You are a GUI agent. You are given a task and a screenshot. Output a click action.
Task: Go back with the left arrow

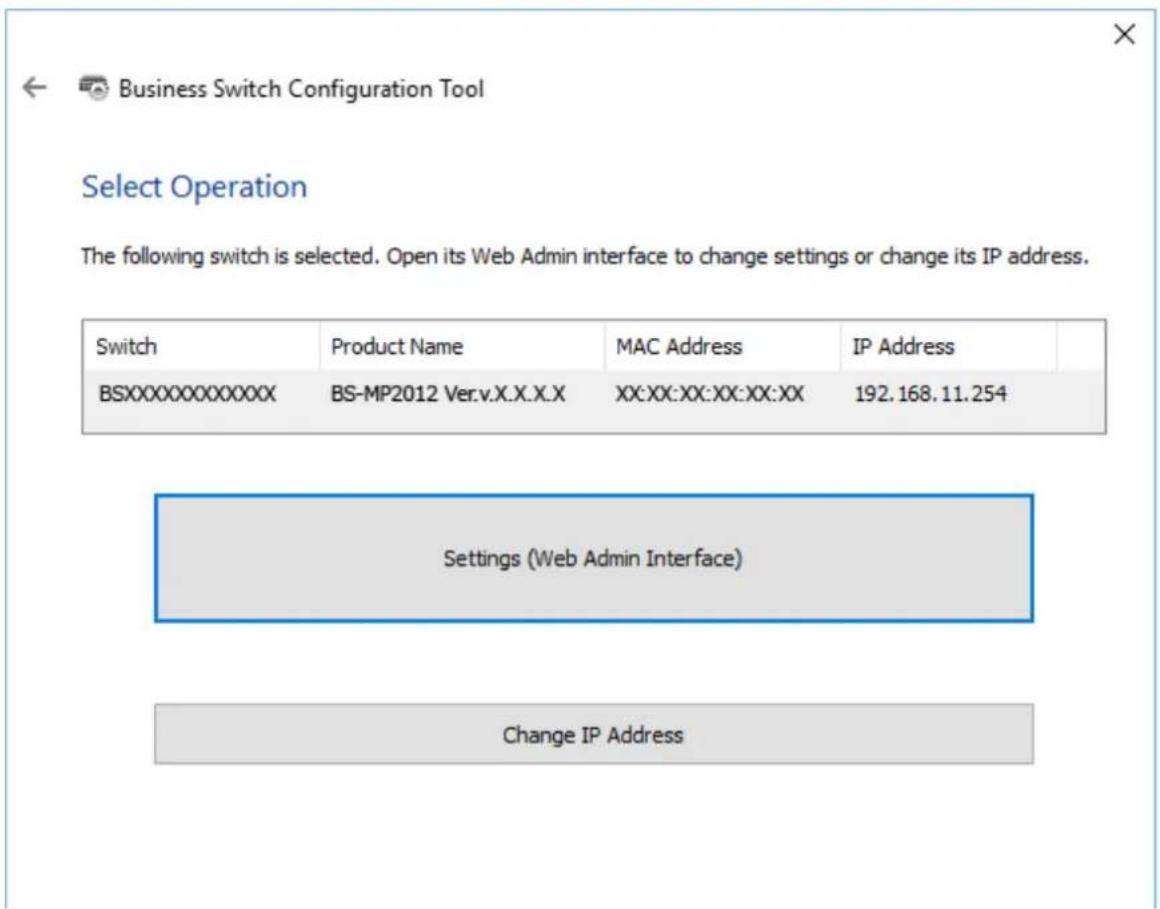pyautogui.click(x=34, y=89)
